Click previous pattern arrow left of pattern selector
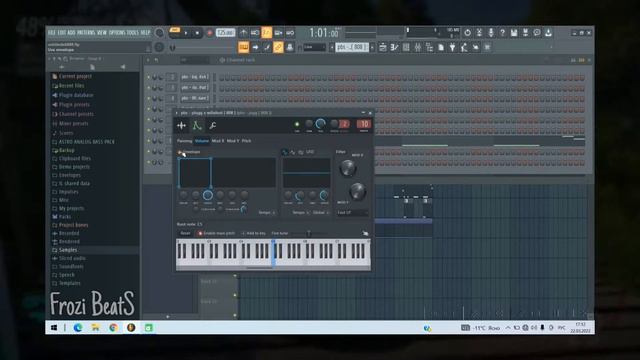The height and width of the screenshot is (360, 640). pos(332,47)
